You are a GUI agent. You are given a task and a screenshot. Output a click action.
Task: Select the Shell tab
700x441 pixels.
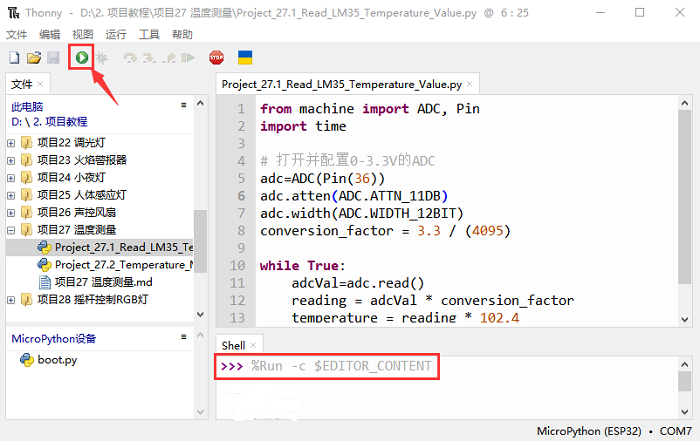[233, 344]
